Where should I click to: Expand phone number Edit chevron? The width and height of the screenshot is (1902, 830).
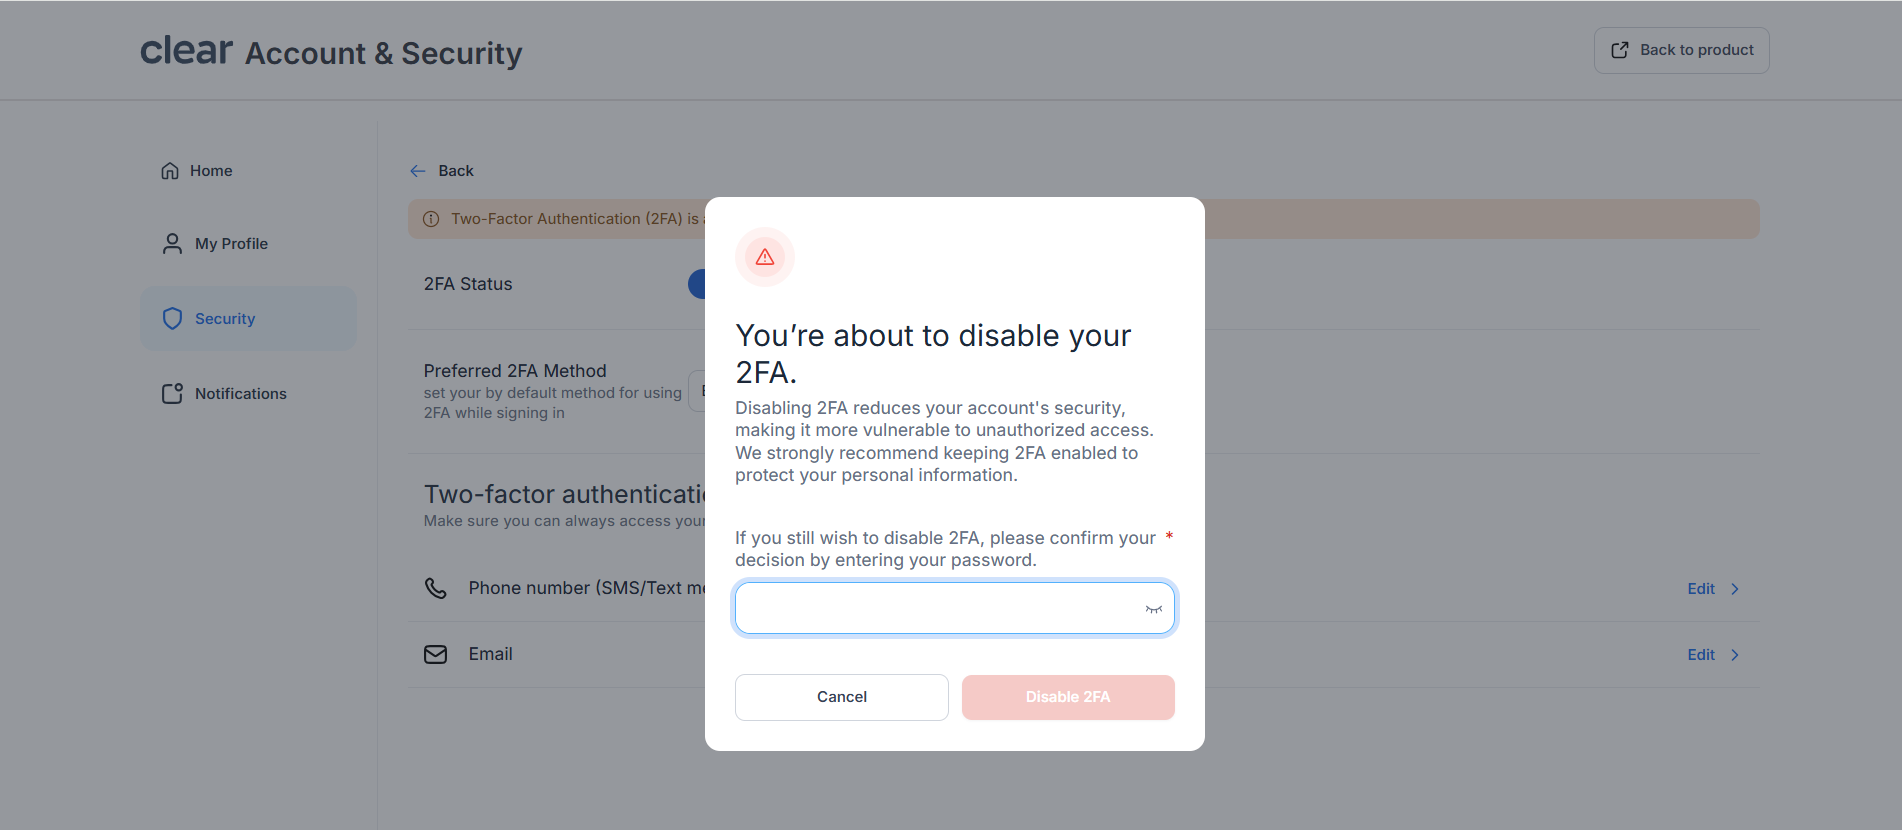[1735, 589]
